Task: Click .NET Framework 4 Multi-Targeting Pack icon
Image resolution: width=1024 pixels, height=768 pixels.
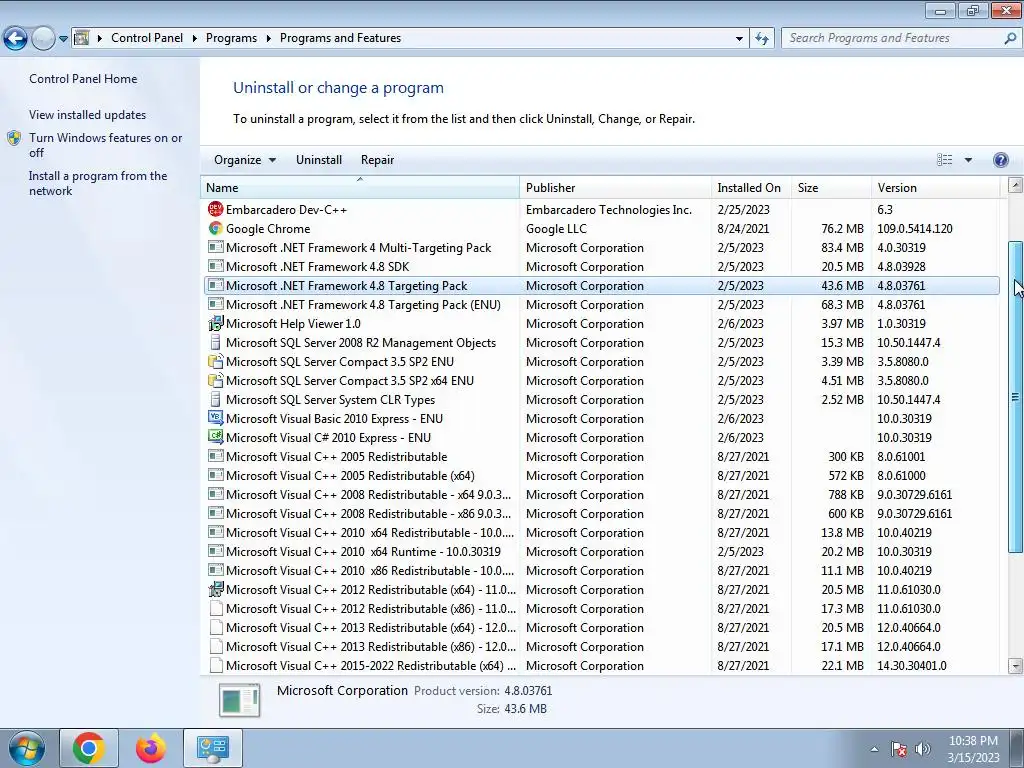Action: [215, 248]
